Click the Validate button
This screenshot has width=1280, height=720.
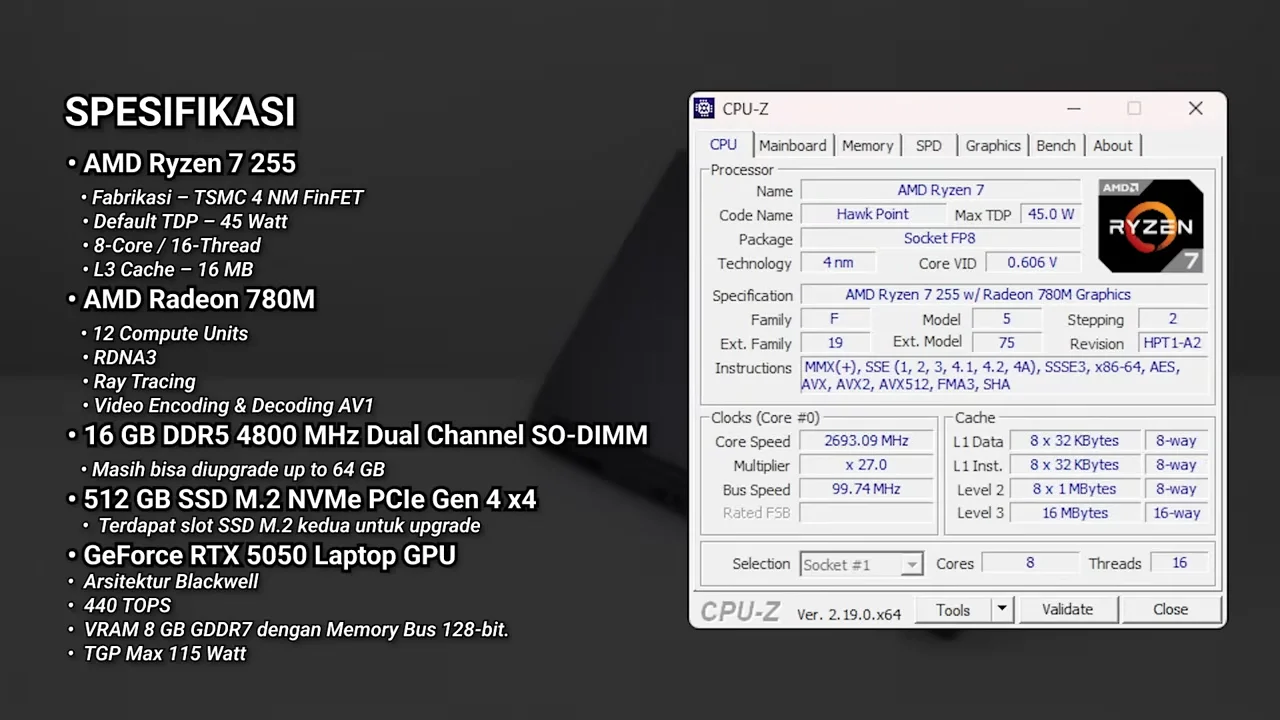click(x=1067, y=609)
